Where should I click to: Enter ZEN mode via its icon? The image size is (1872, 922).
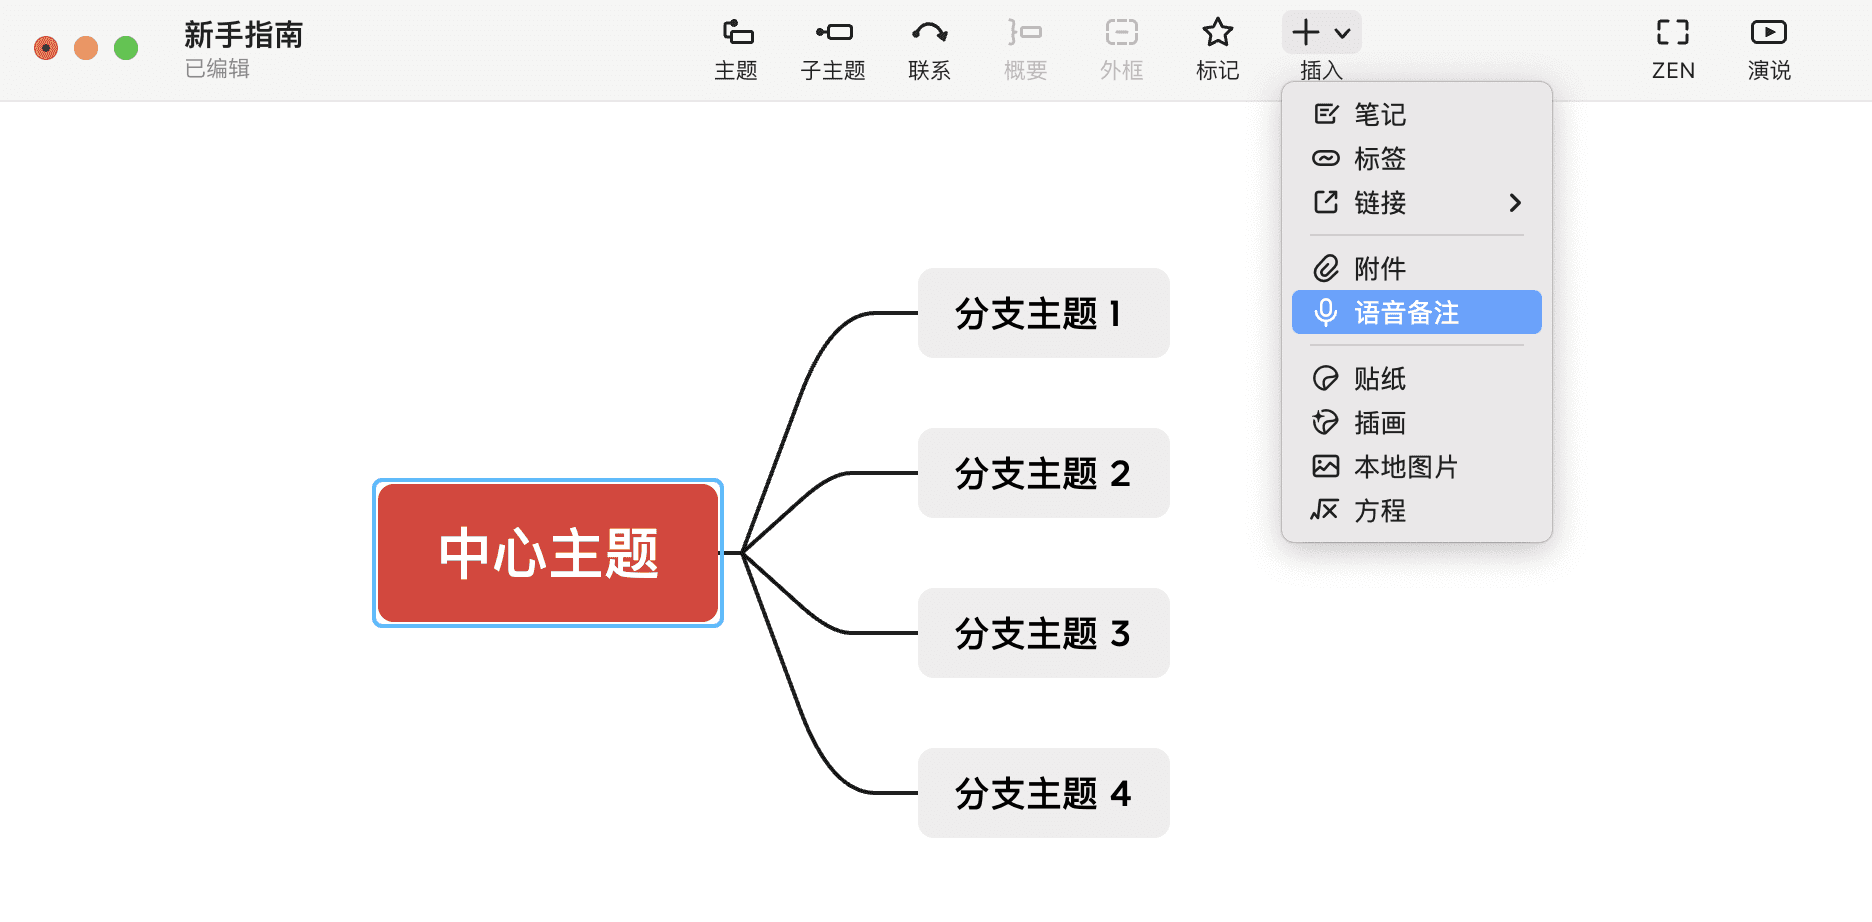pos(1672,45)
